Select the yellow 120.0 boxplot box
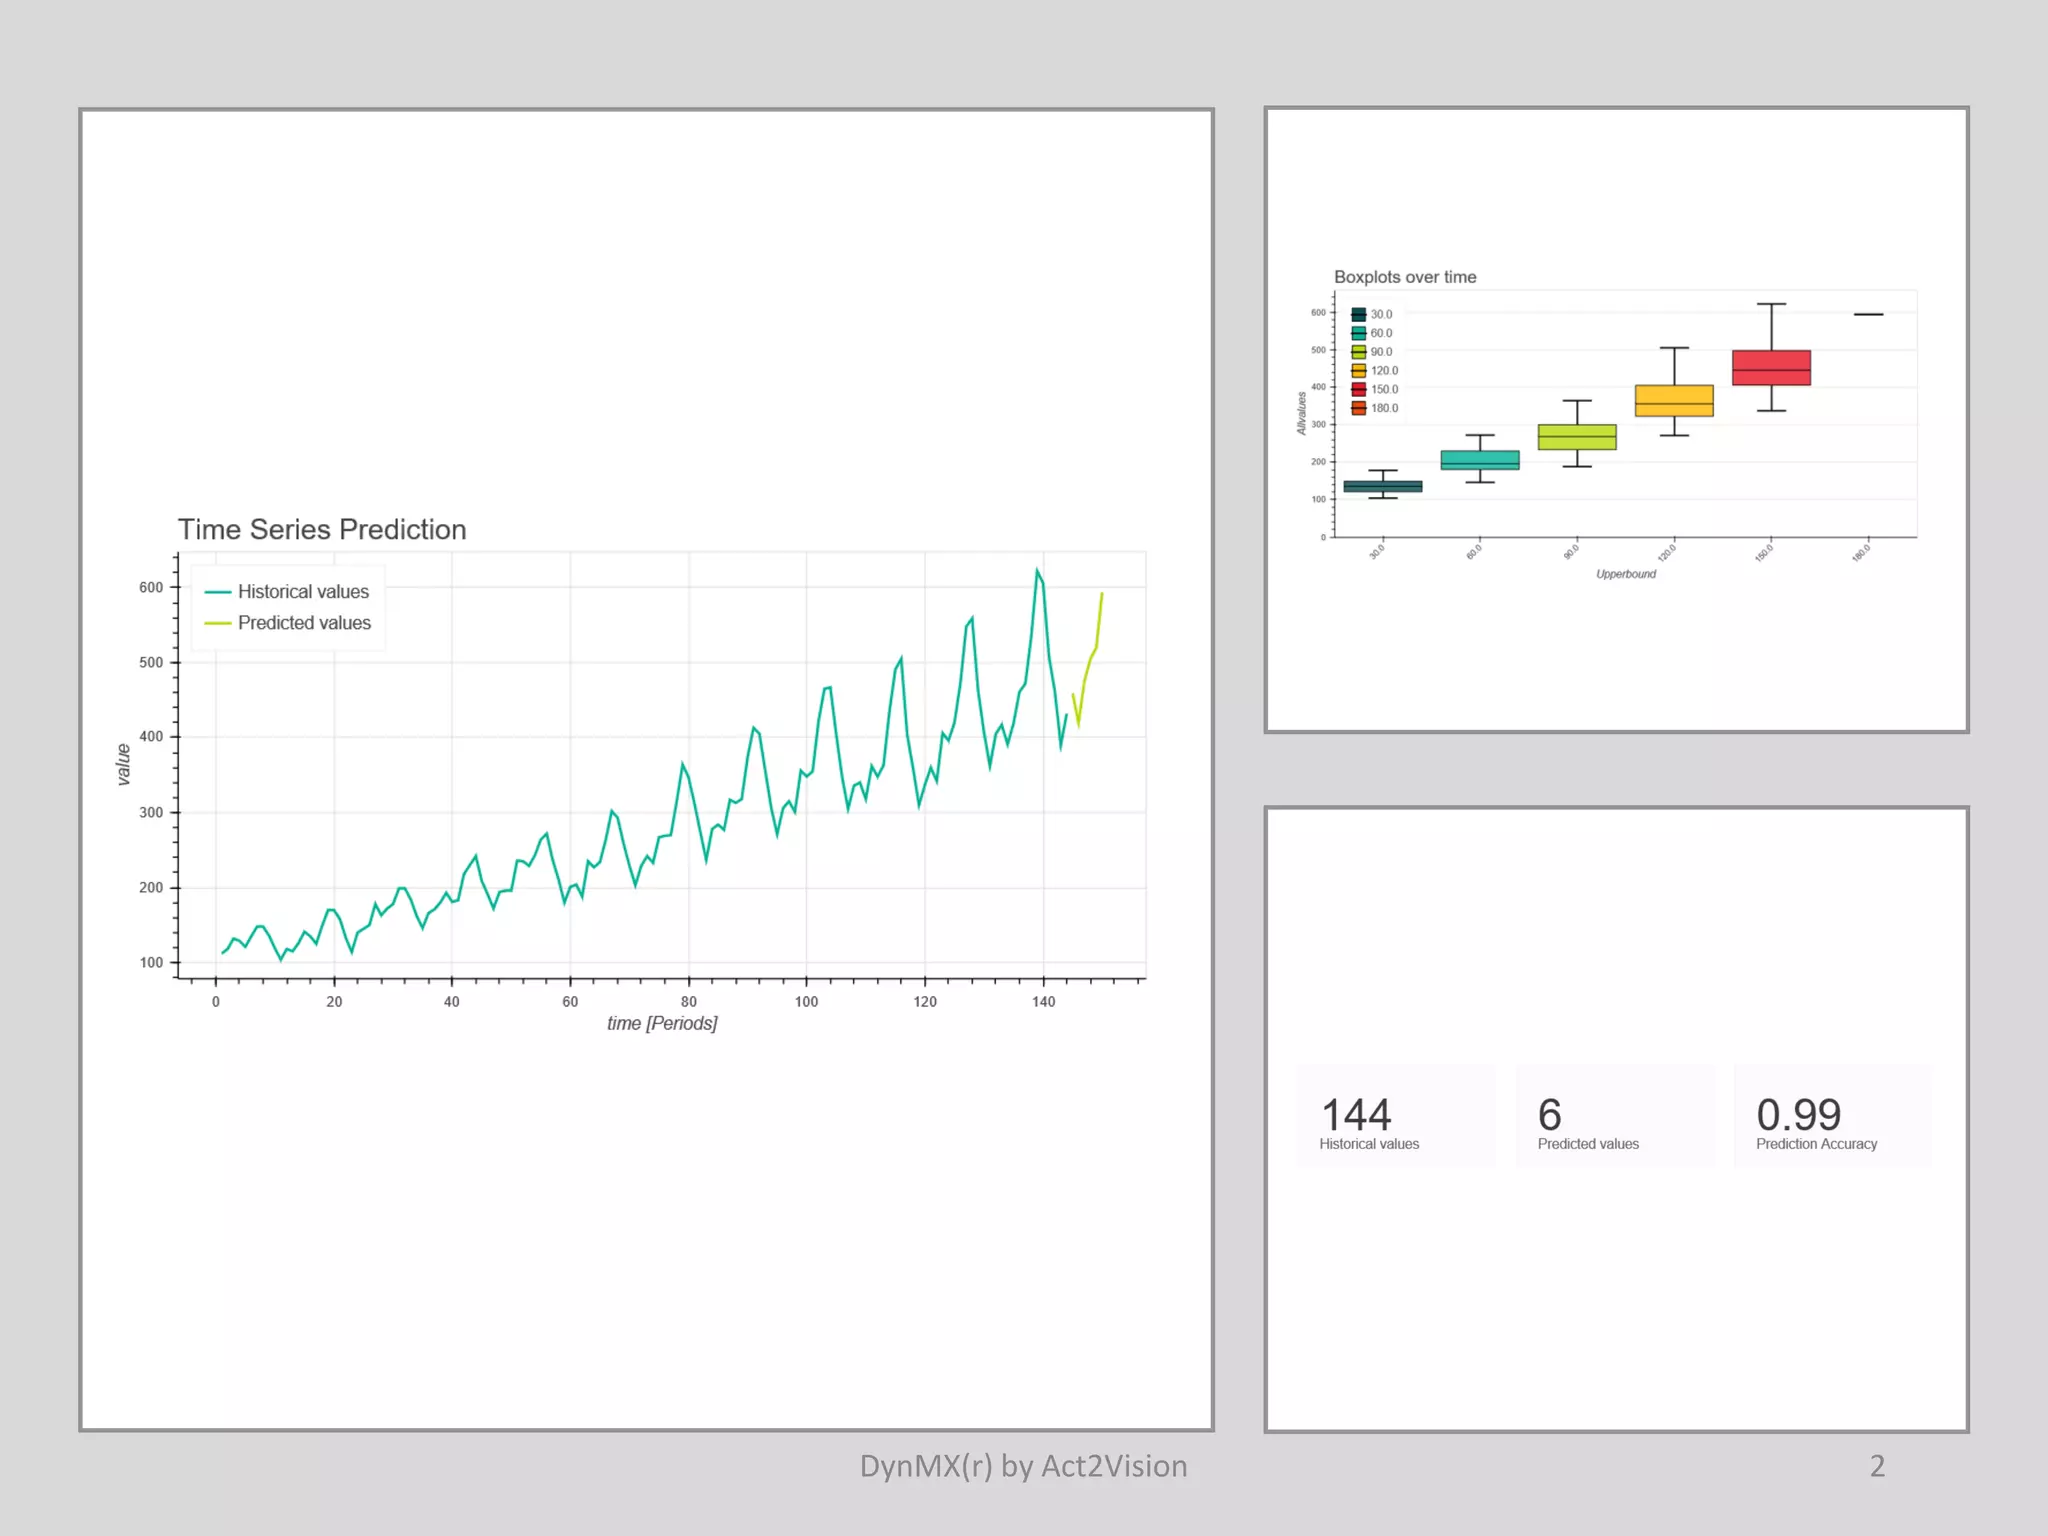This screenshot has width=2048, height=1536. point(1674,400)
